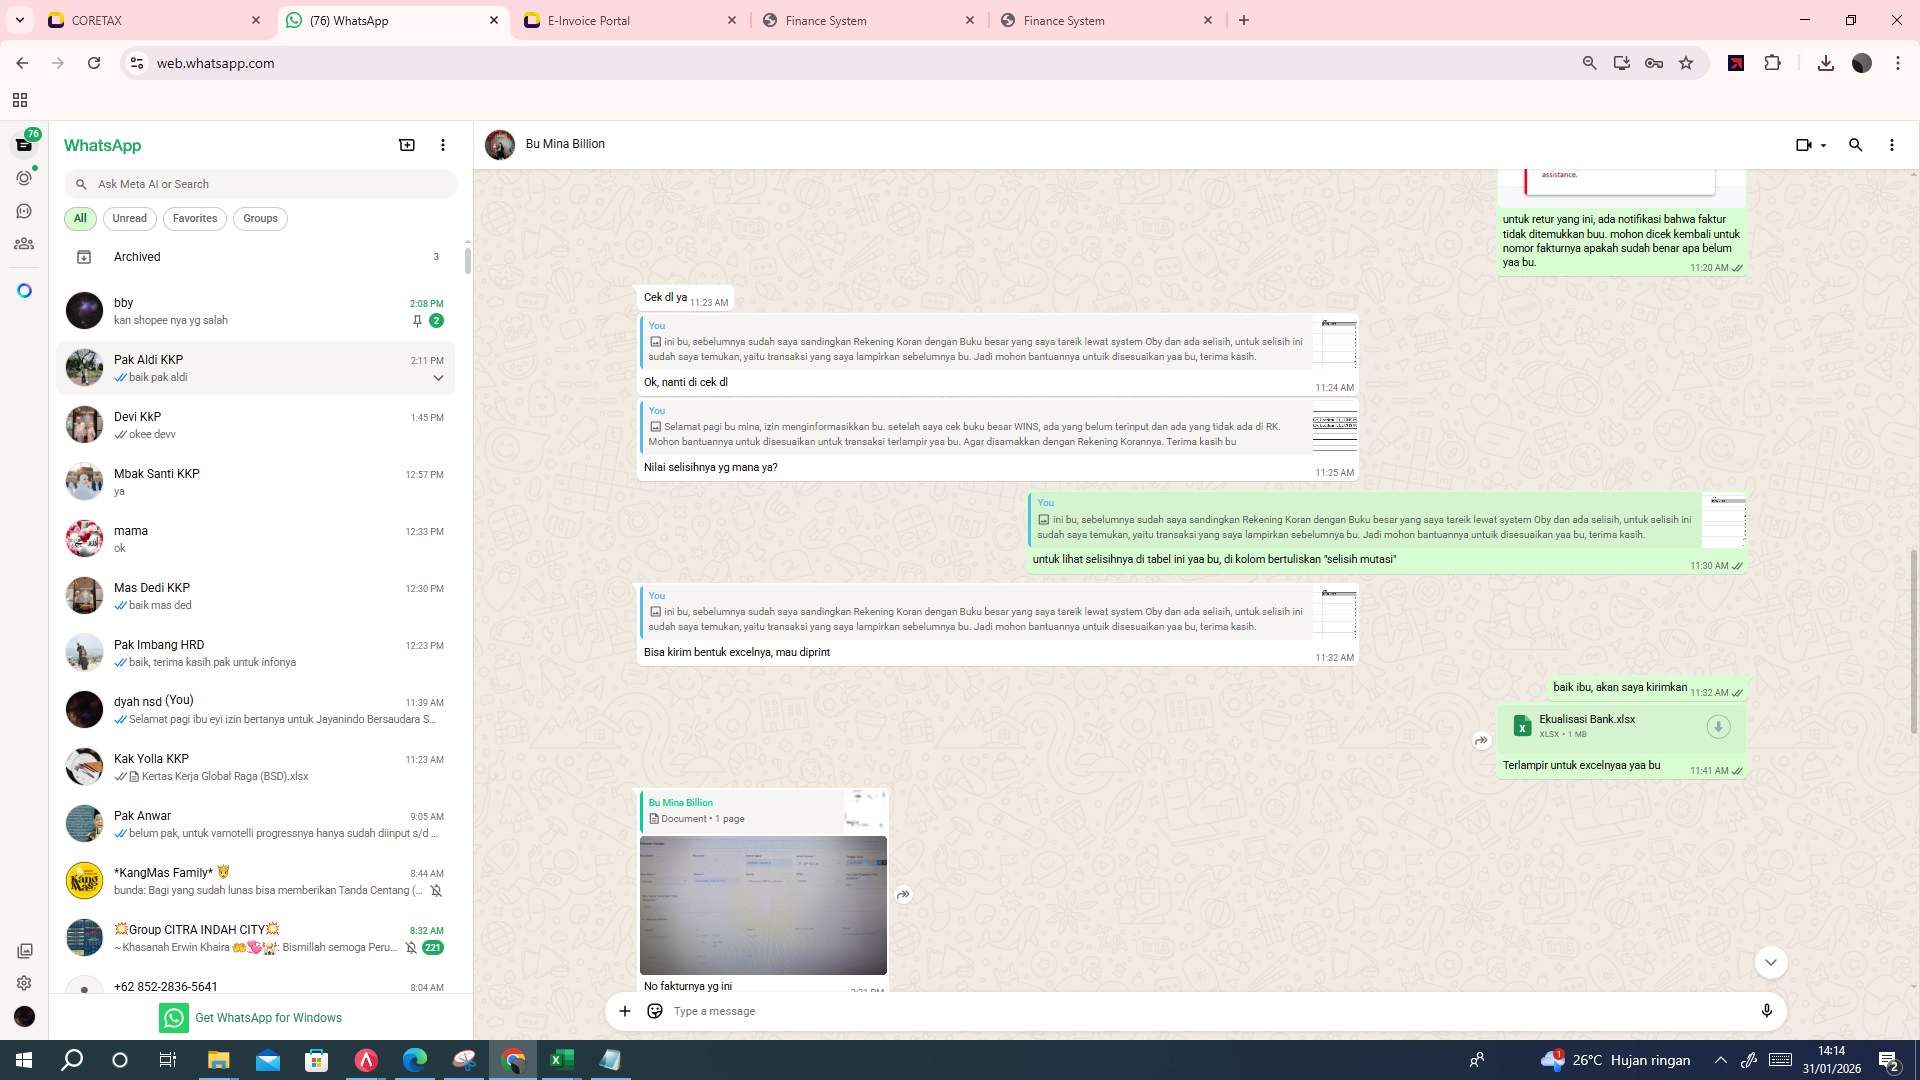Click the Get WhatsApp for Windows link

(x=268, y=1017)
